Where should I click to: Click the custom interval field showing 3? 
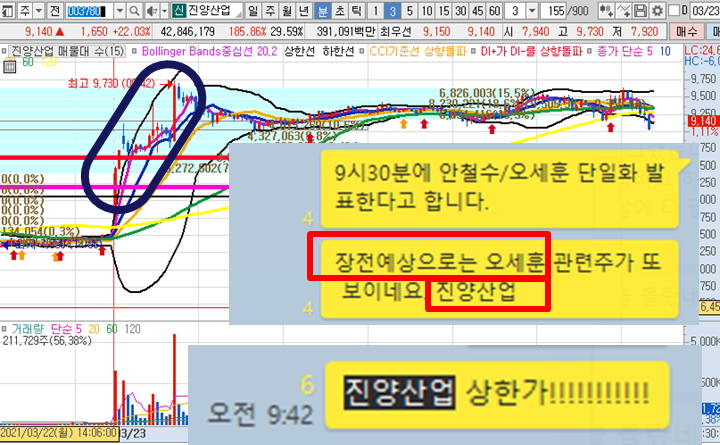pyautogui.click(x=515, y=10)
